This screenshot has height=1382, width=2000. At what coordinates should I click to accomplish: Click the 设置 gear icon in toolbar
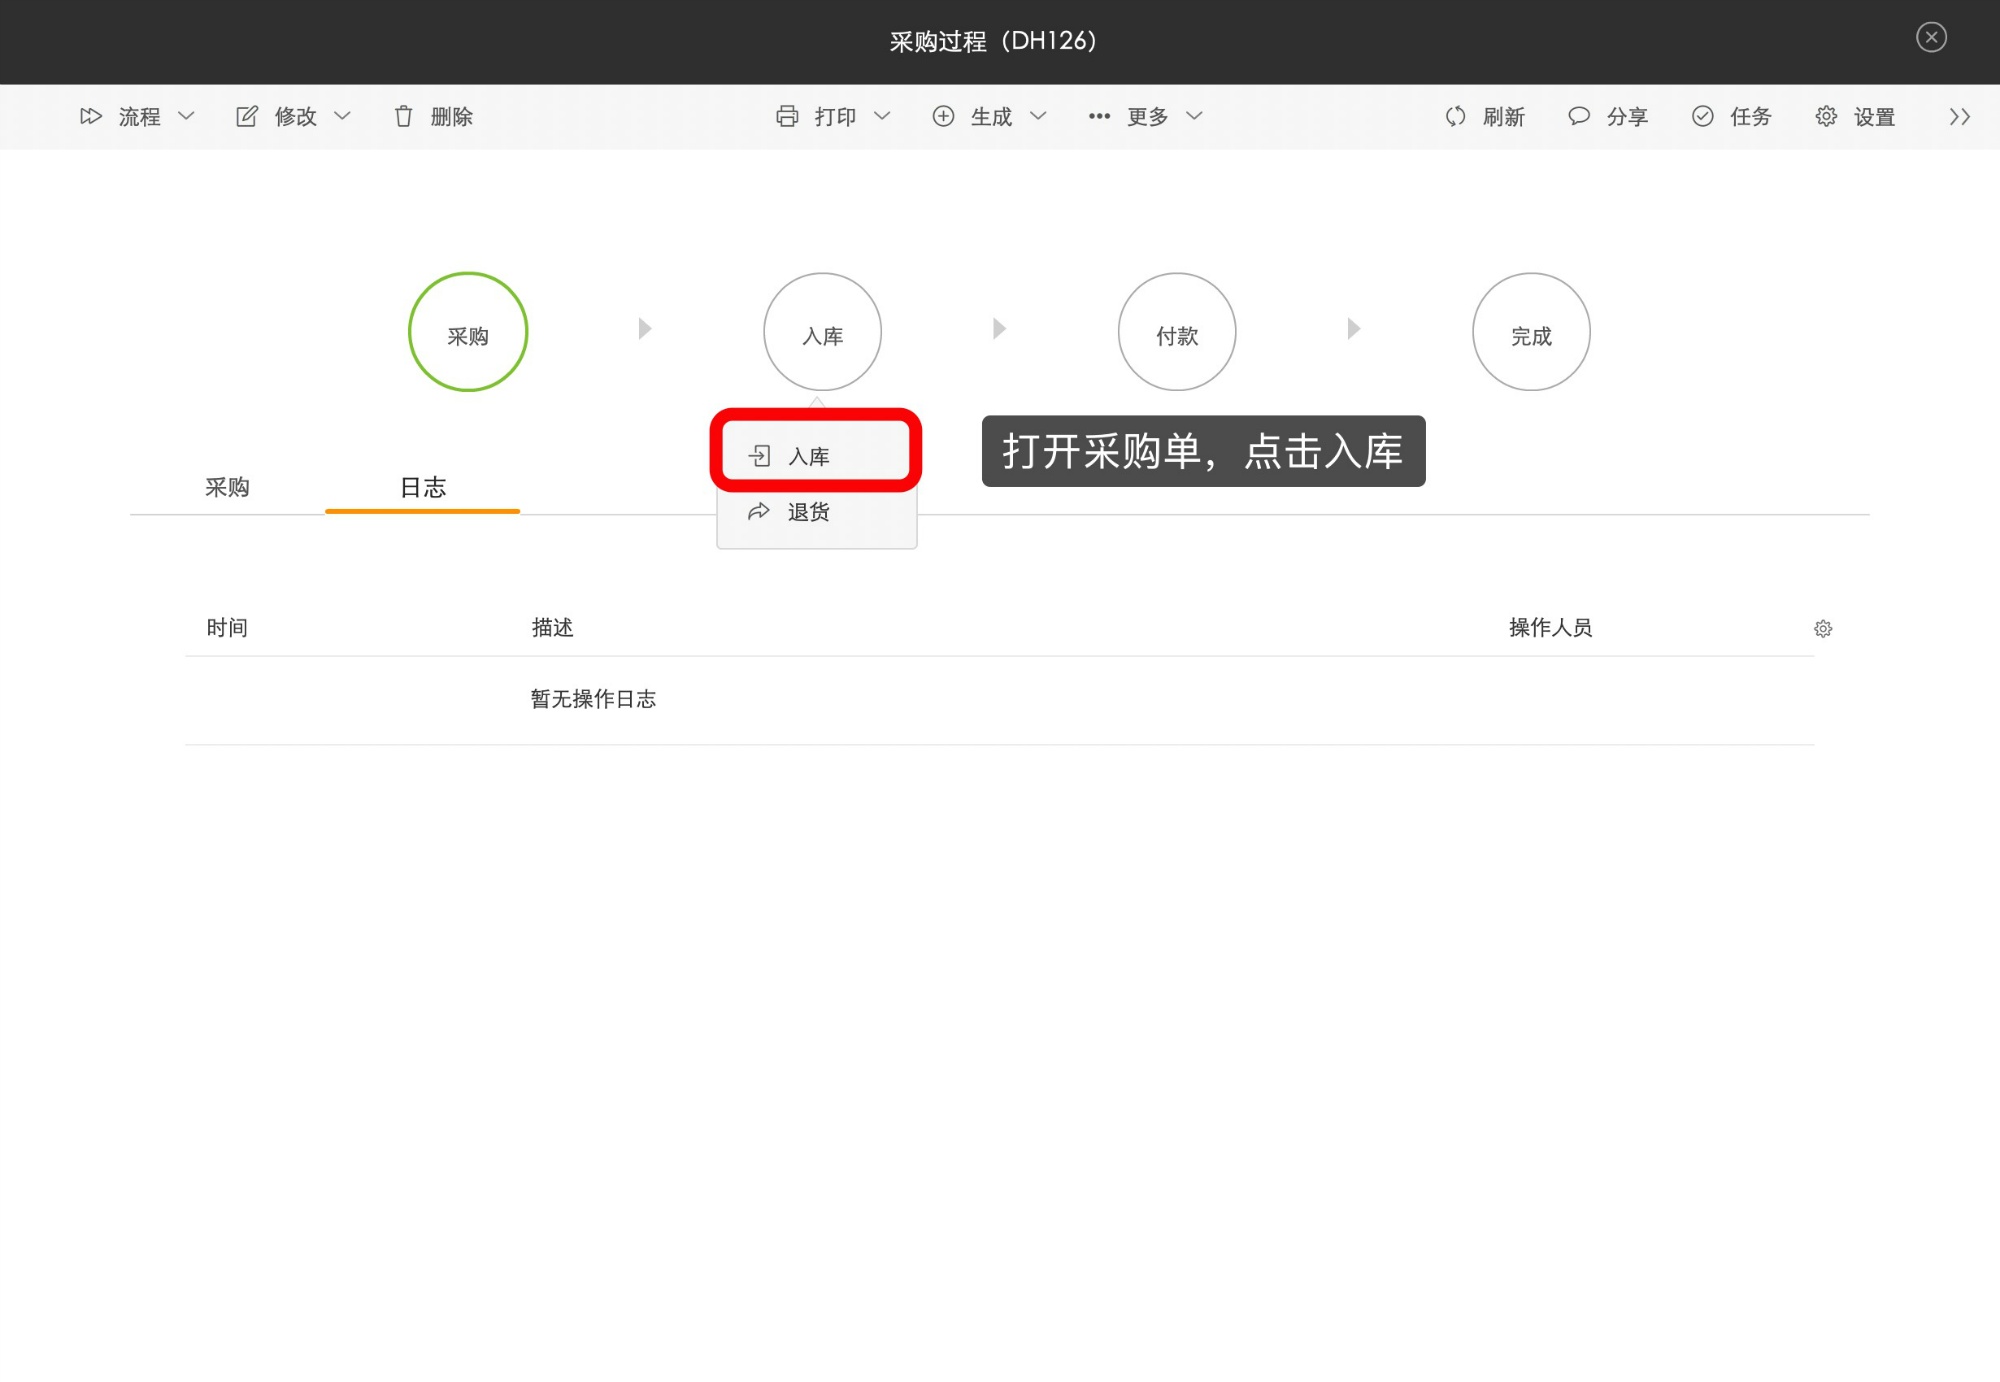click(x=1826, y=116)
